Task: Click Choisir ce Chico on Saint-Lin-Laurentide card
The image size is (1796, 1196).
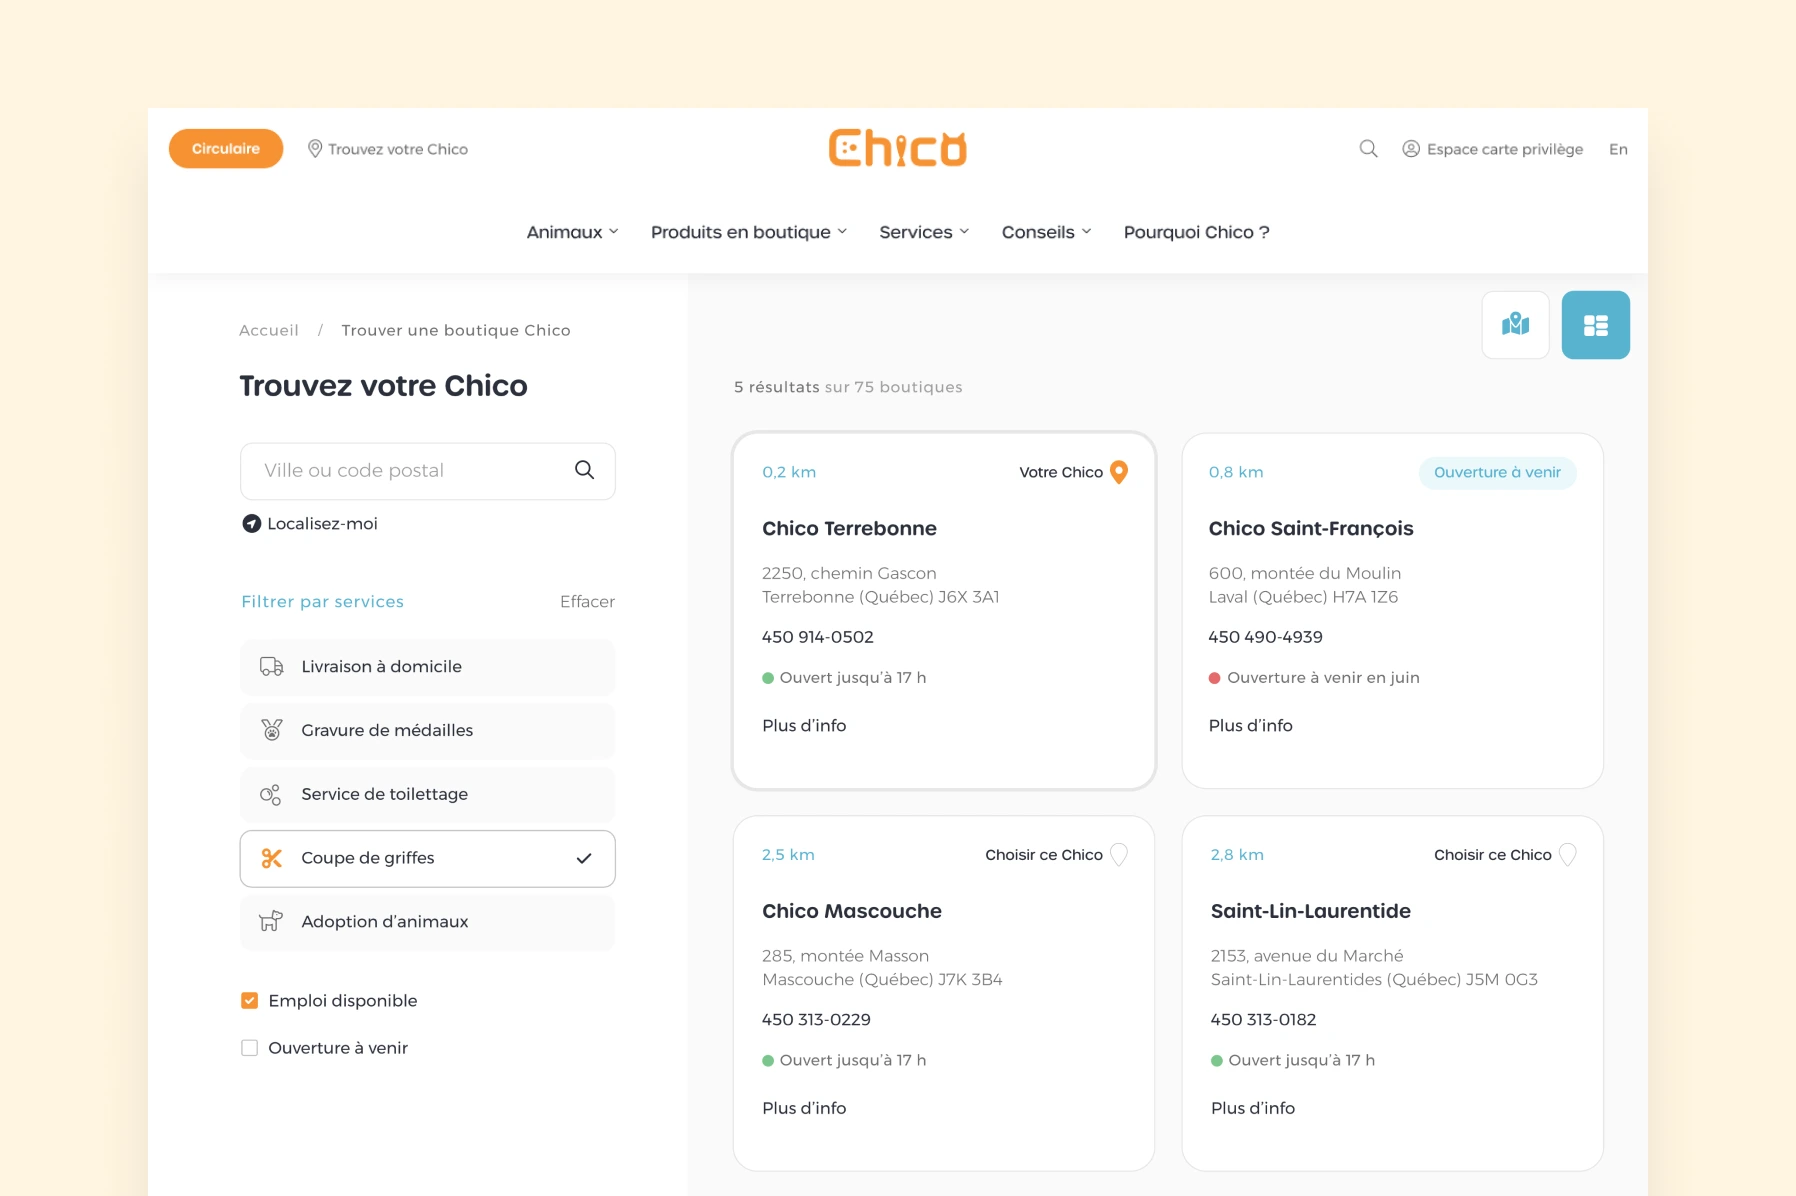Action: 1493,855
